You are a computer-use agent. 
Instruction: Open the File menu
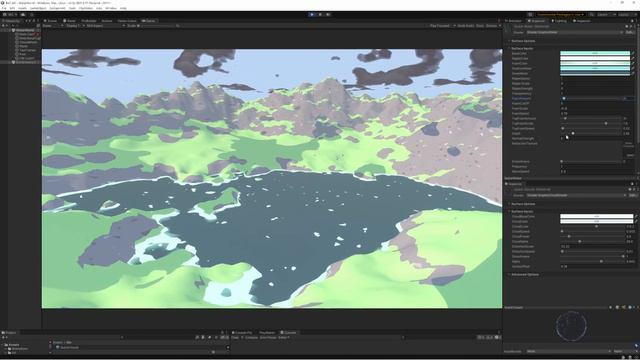click(4, 8)
